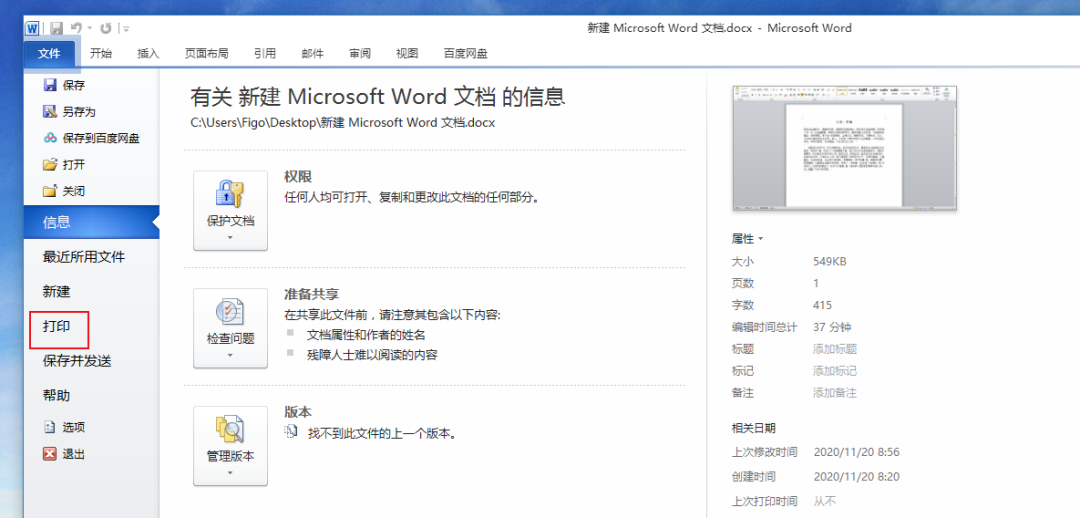Click the 从不 last printed value

point(824,502)
